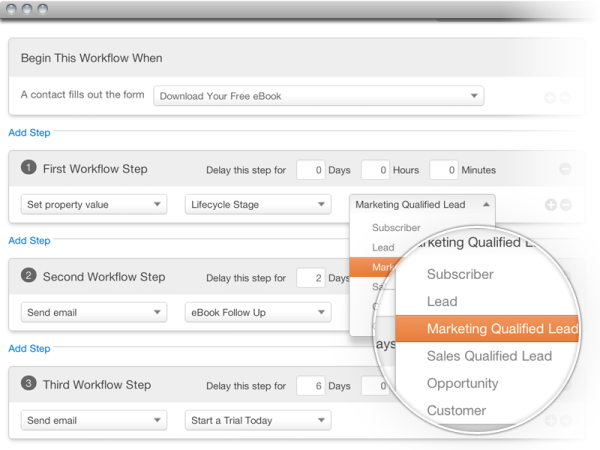This screenshot has height=450, width=600.
Task: Open the Lifecycle Stage dropdown
Action: [257, 204]
